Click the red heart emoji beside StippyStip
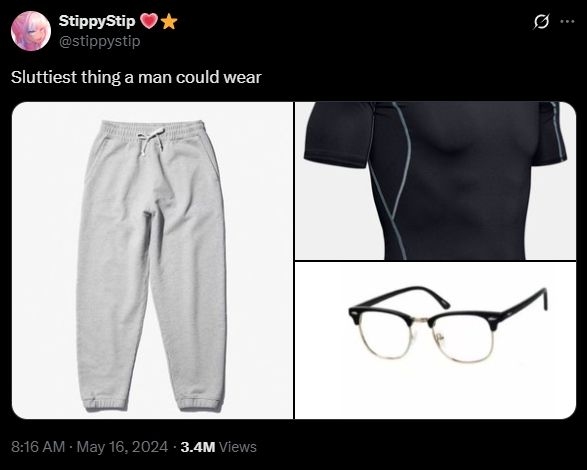 click(x=149, y=22)
